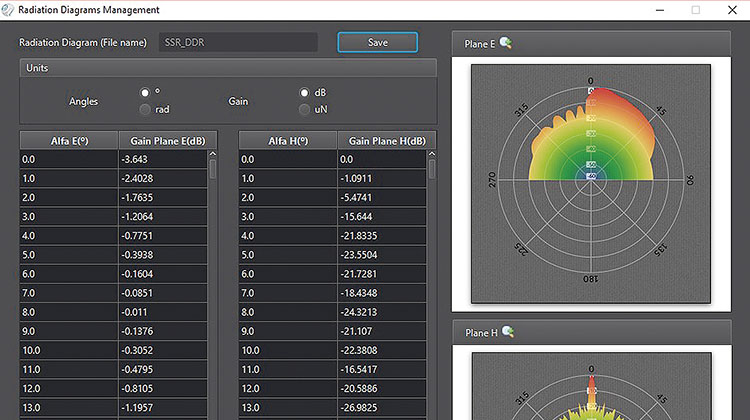Minimize the Radiation Diagrams Management window
750x420 pixels.
coord(660,10)
